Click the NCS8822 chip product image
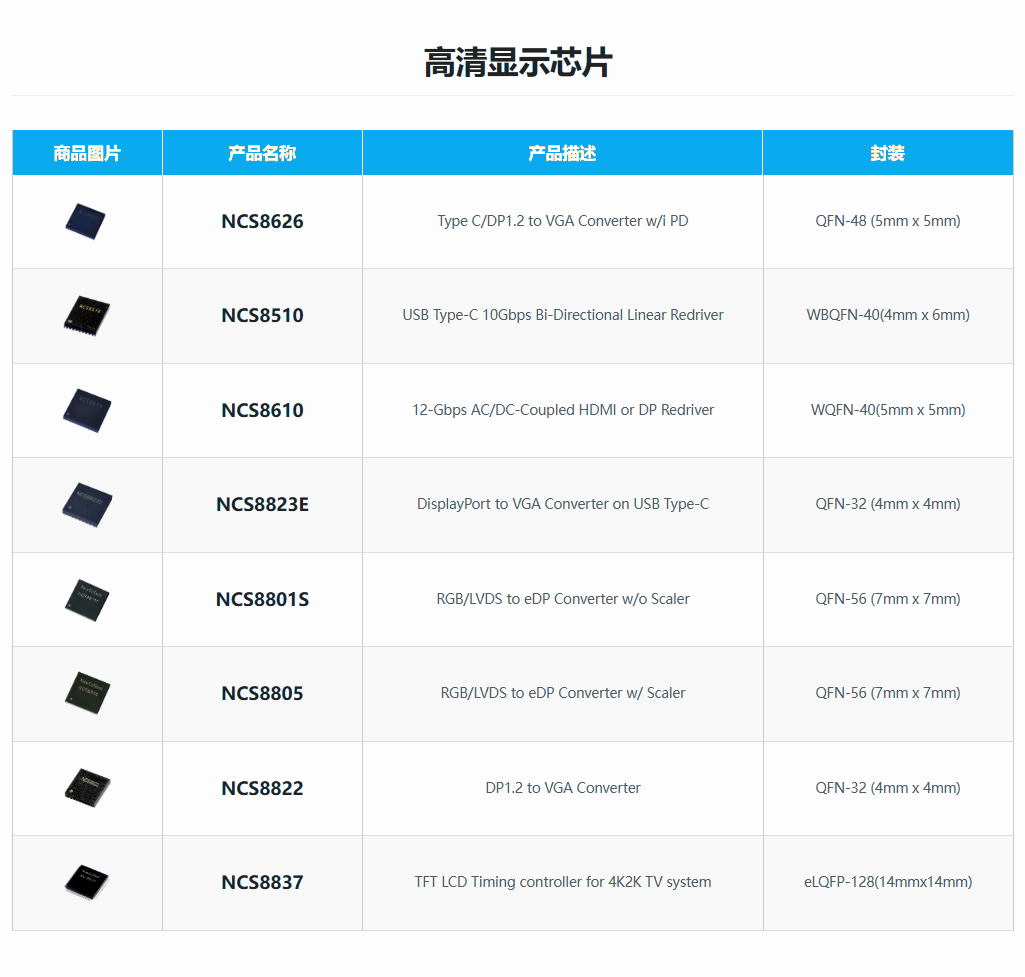This screenshot has height=977, width=1025. [86, 787]
